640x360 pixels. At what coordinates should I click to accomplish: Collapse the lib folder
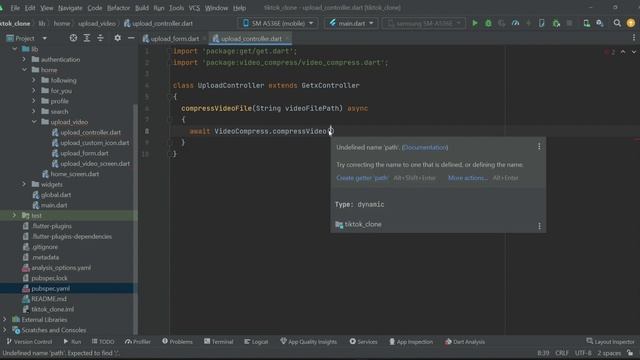(x=15, y=49)
